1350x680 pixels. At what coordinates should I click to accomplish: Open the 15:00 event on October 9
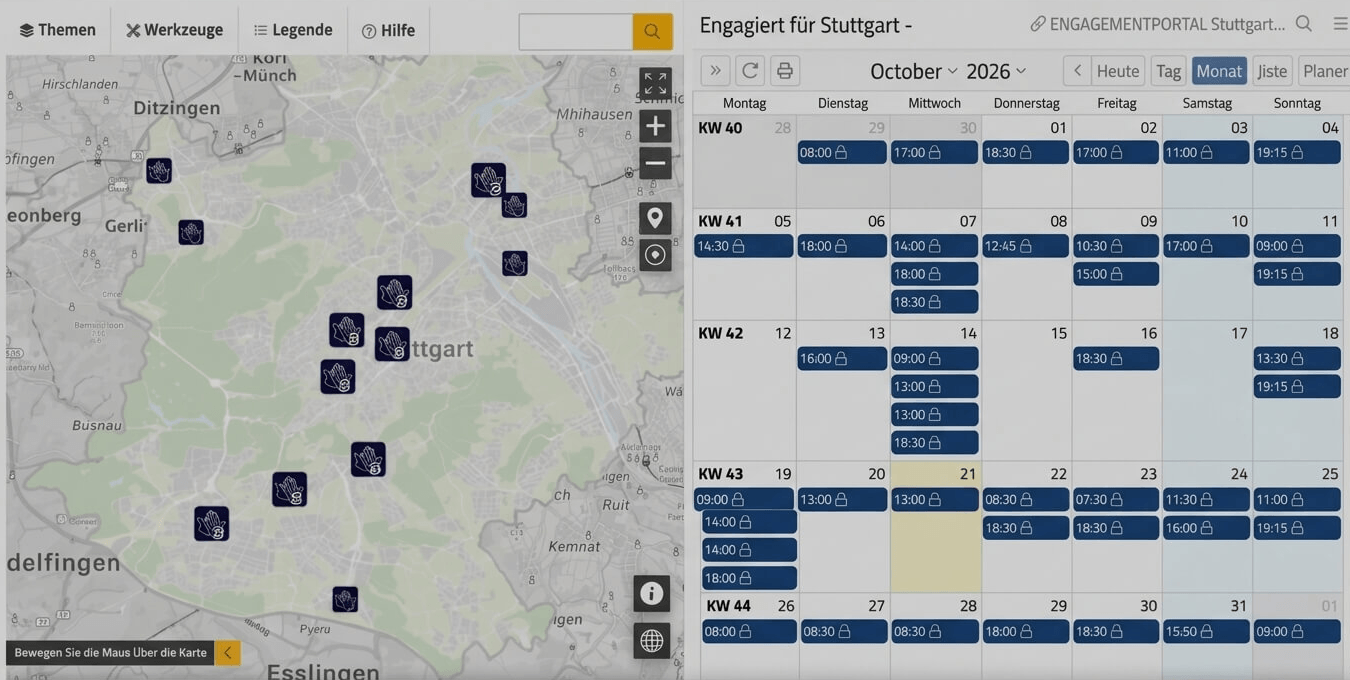[1116, 274]
